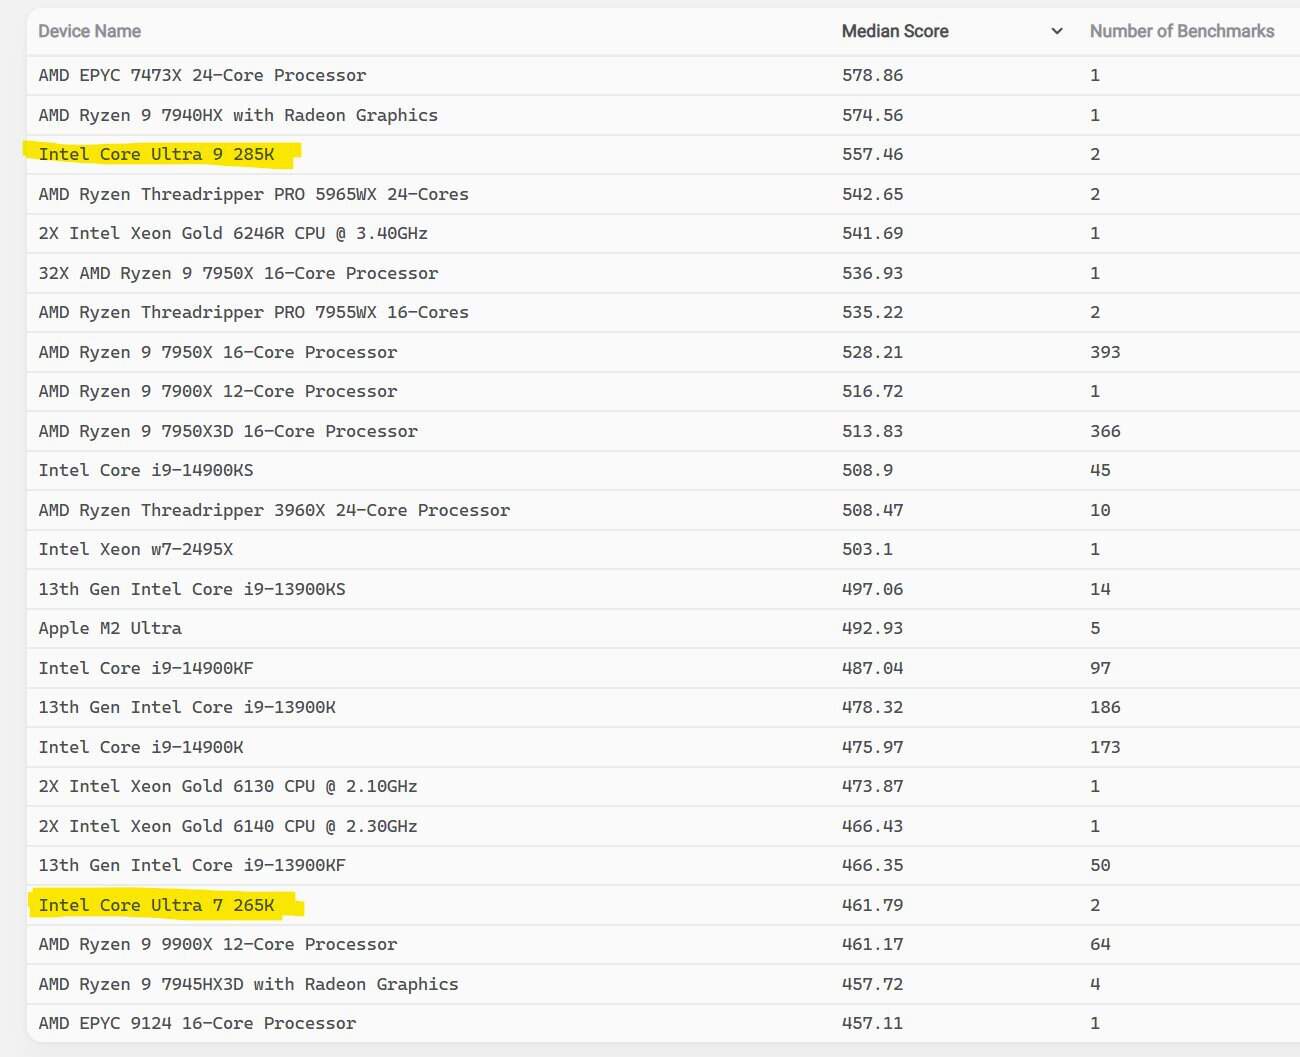
Task: Click benchmark count 97
Action: (x=1100, y=668)
